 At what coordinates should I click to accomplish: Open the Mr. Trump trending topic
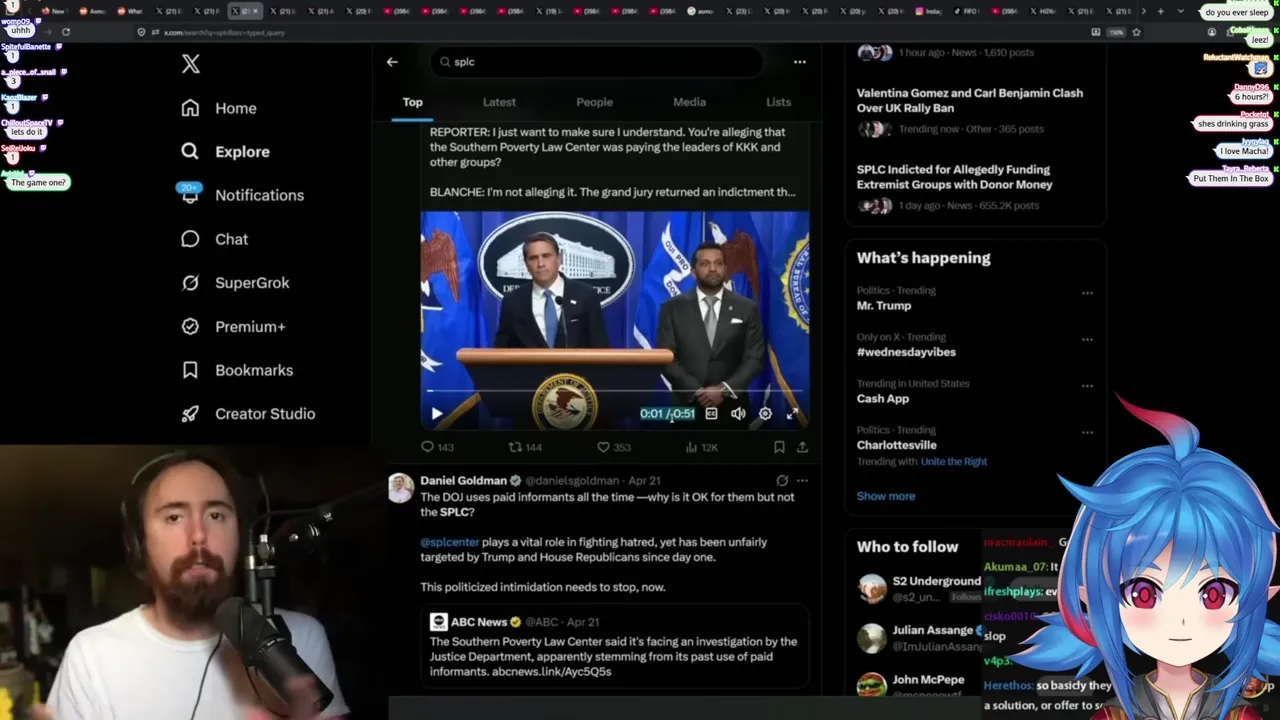coord(884,306)
